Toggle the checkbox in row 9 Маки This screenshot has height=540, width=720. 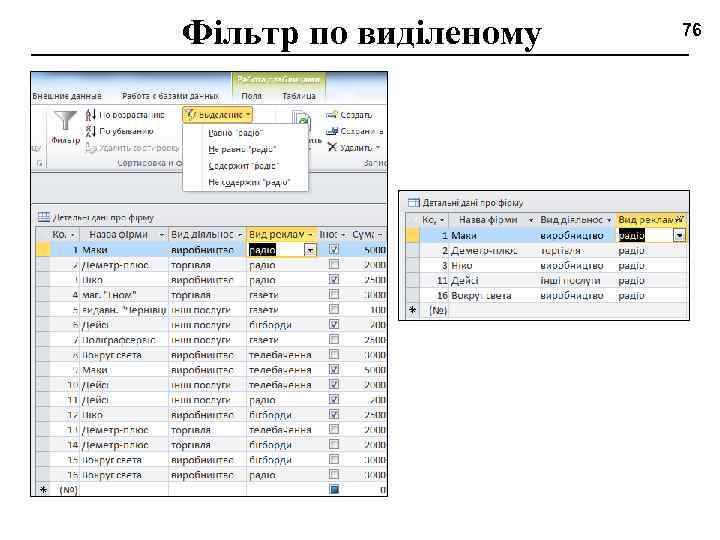[x=334, y=369]
